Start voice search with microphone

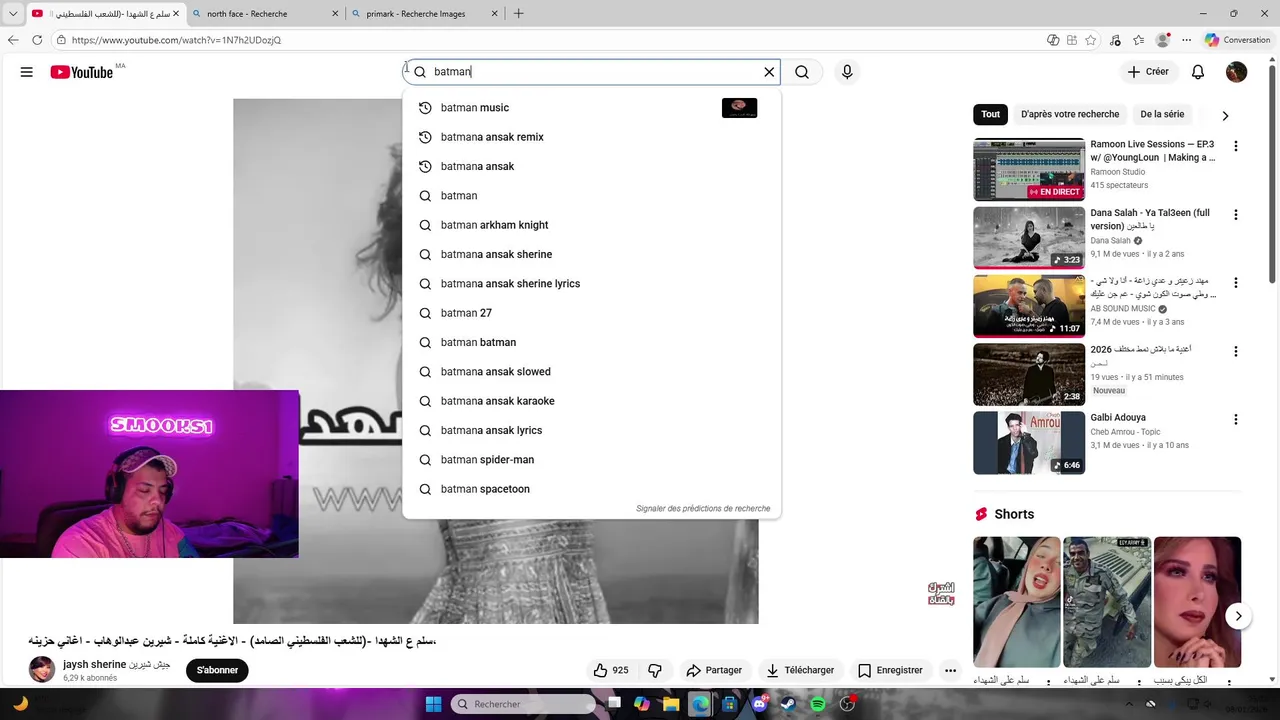coord(847,72)
